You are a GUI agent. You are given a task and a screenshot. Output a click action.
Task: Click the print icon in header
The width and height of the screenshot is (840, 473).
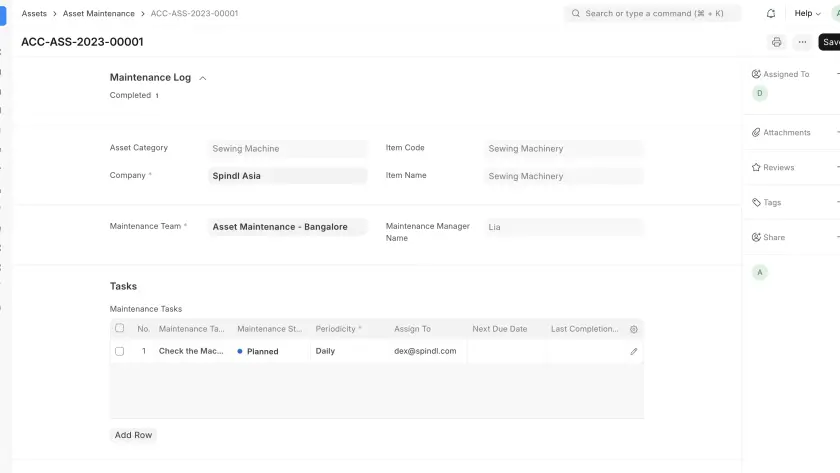(x=776, y=42)
